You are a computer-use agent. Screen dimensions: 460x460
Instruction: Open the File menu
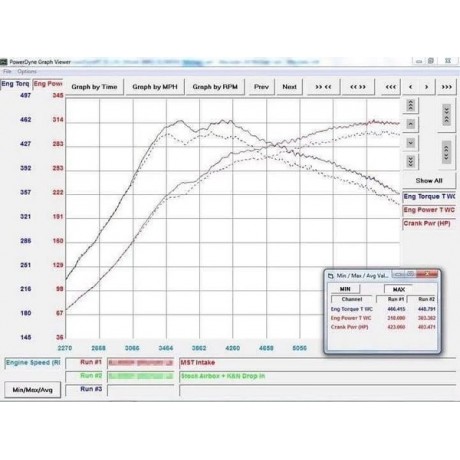click(7, 72)
